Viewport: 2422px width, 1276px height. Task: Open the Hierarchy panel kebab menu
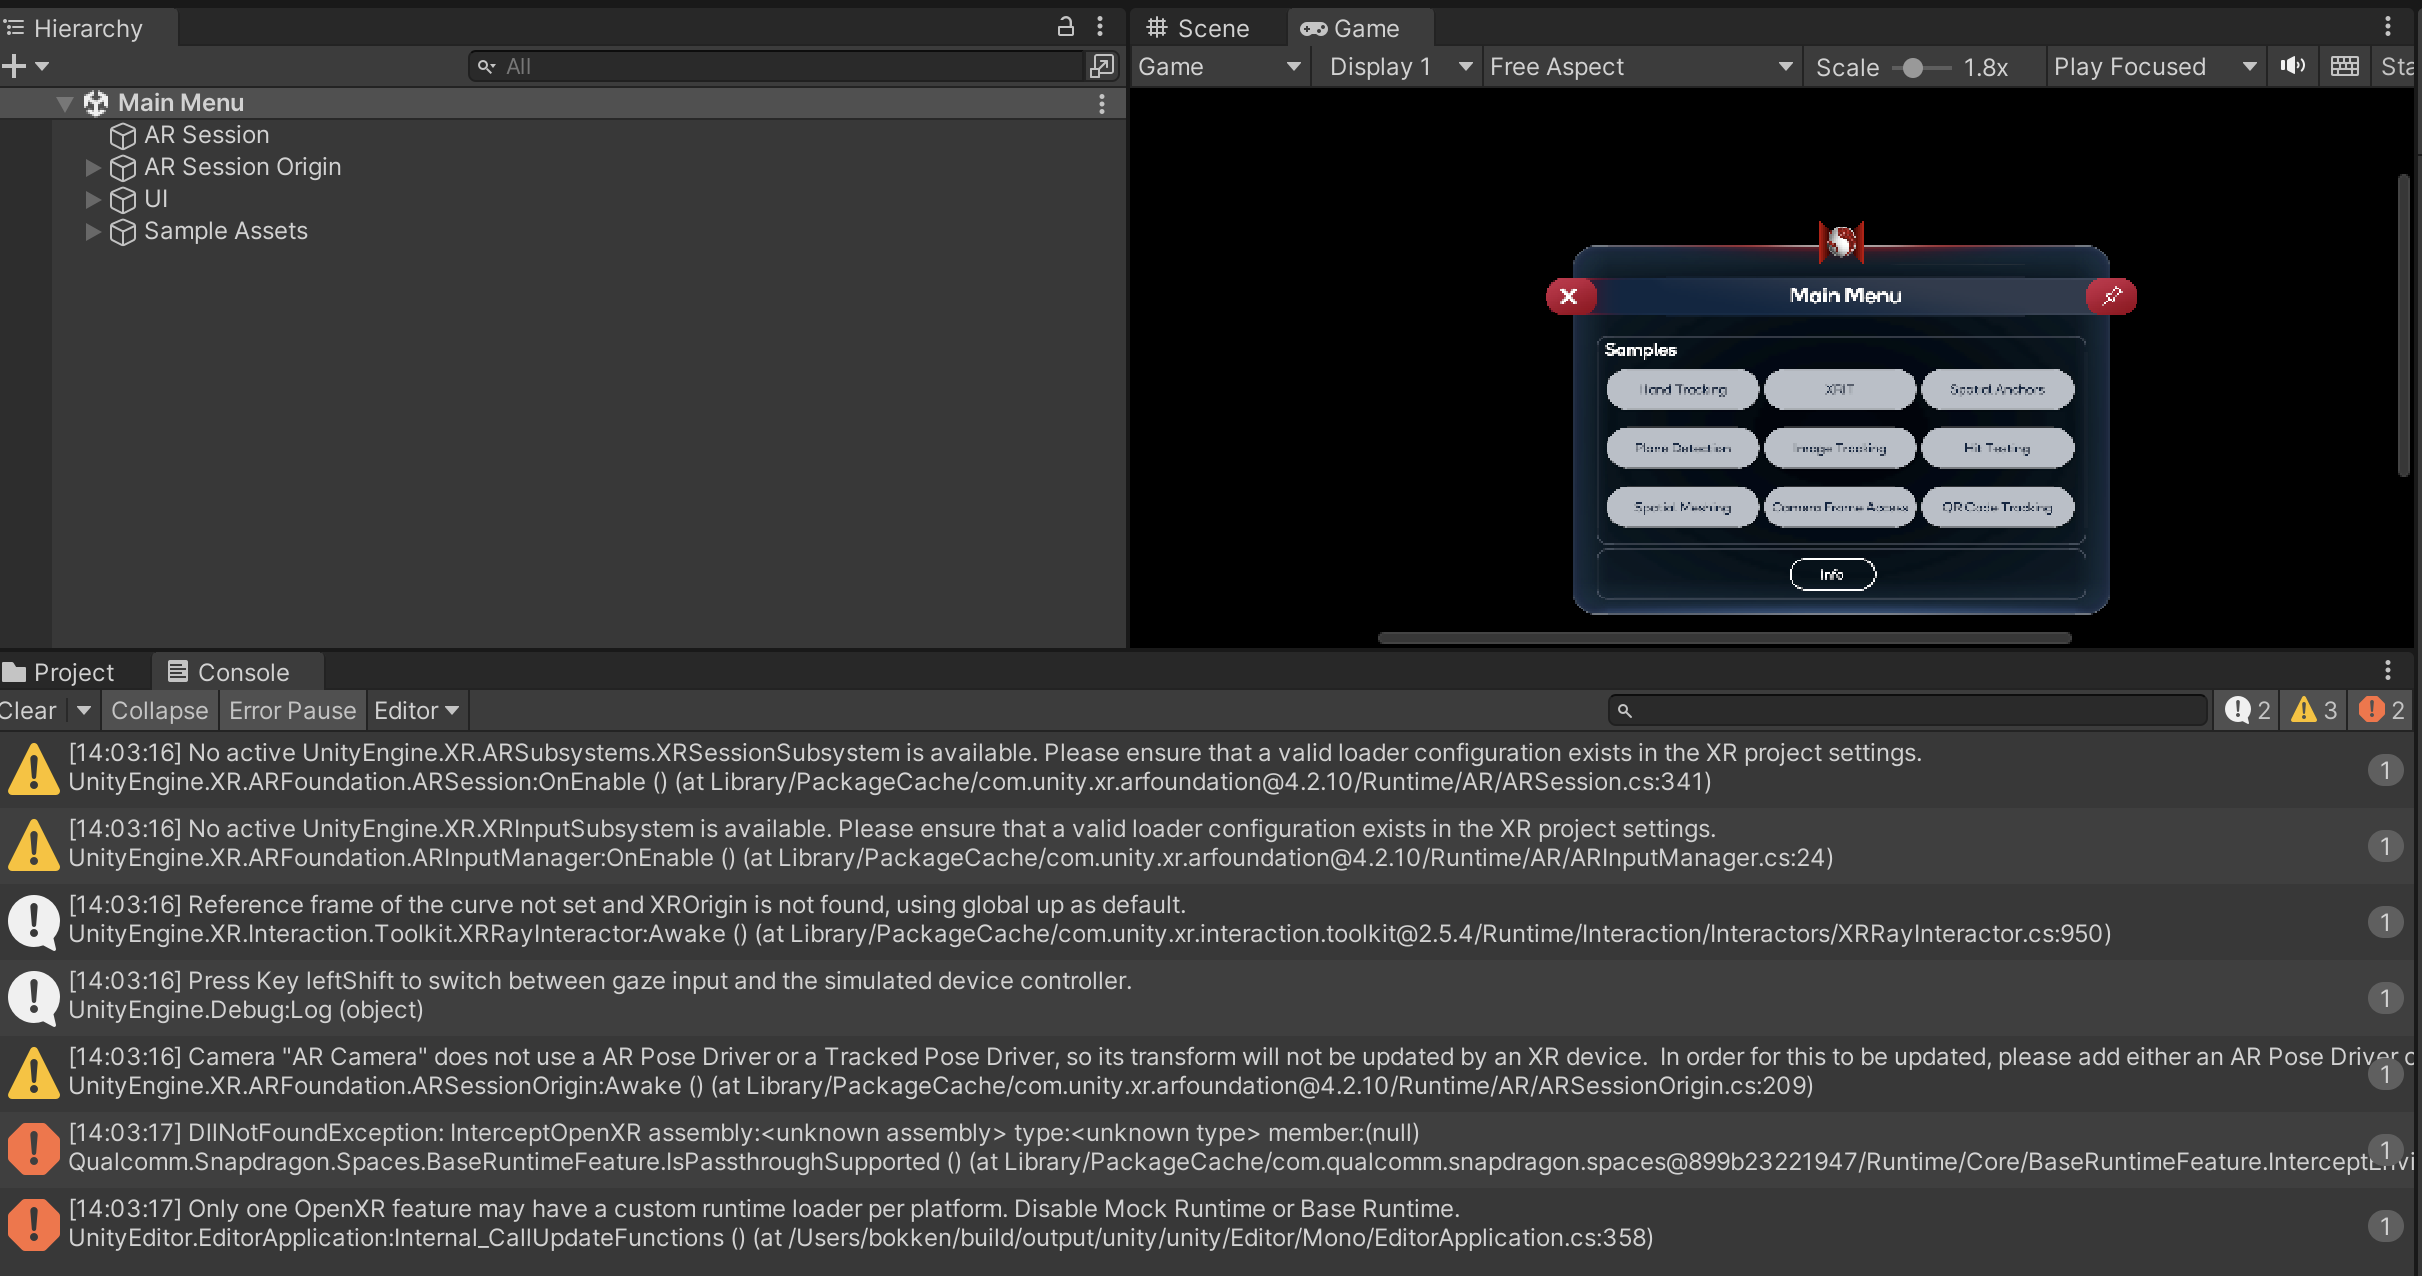pos(1100,27)
